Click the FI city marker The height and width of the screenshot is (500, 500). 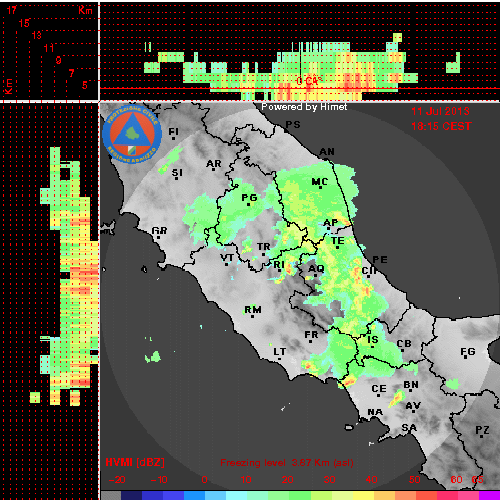173,138
